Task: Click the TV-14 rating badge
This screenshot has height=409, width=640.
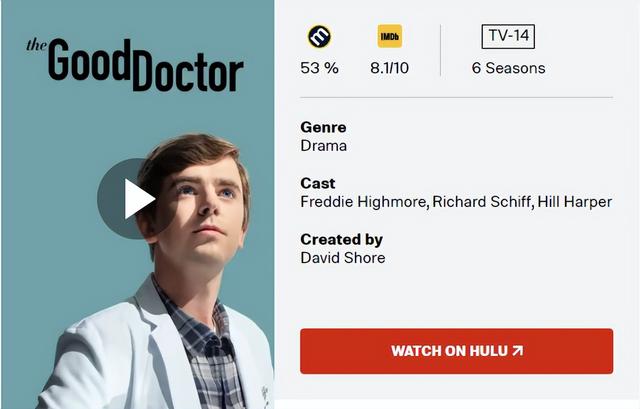Action: 508,36
